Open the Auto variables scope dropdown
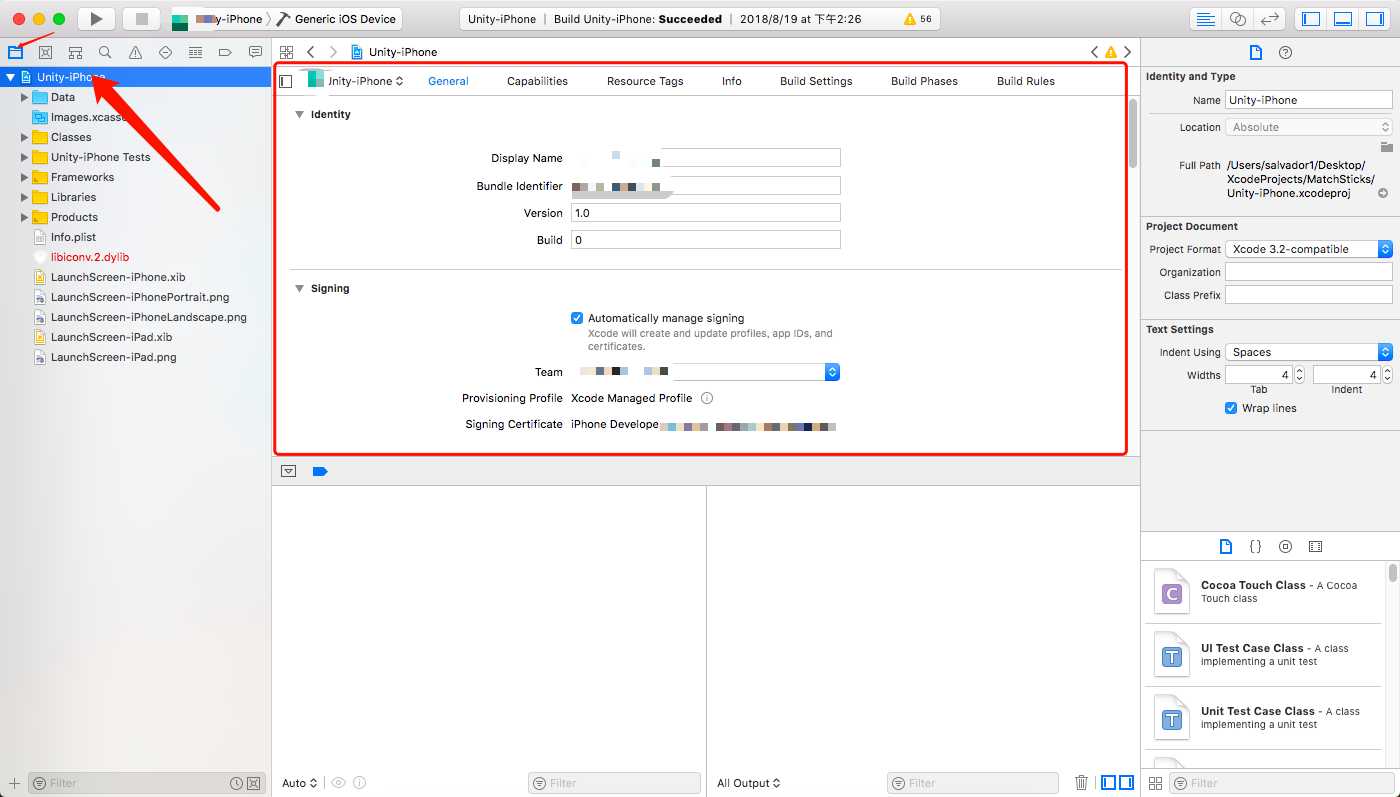The width and height of the screenshot is (1400, 797). tap(300, 783)
